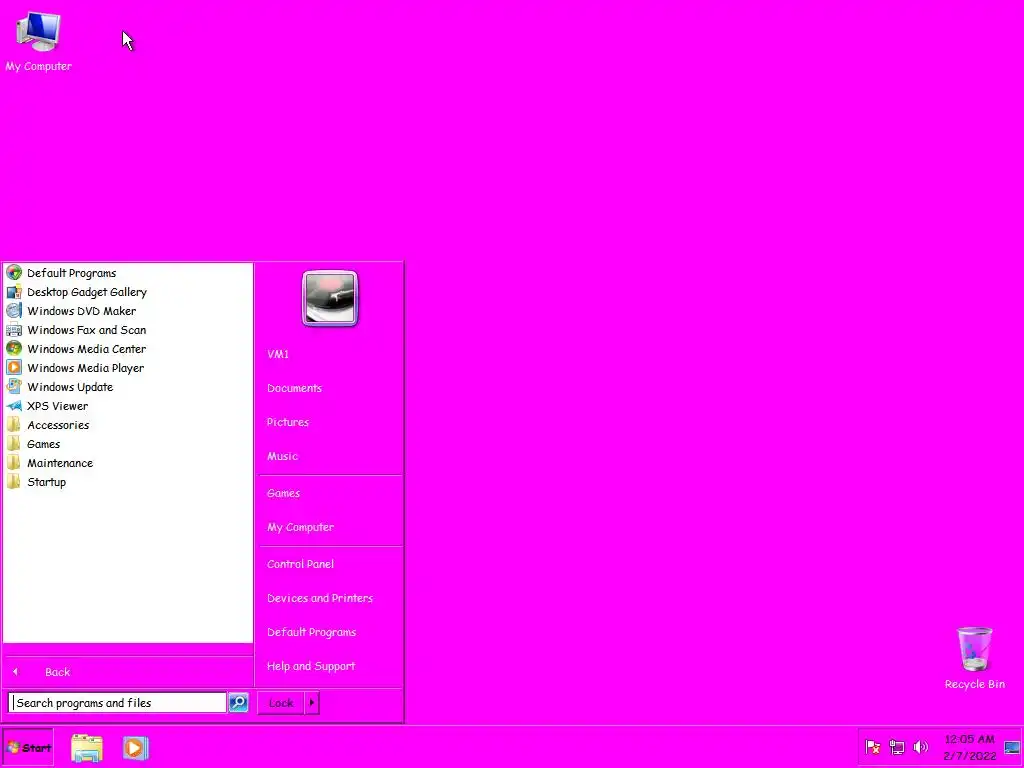Click the user account picture
The width and height of the screenshot is (1024, 768).
point(330,298)
